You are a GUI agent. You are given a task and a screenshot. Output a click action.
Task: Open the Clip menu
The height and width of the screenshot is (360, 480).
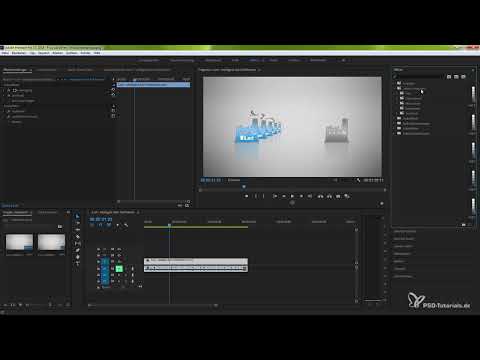pos(32,53)
